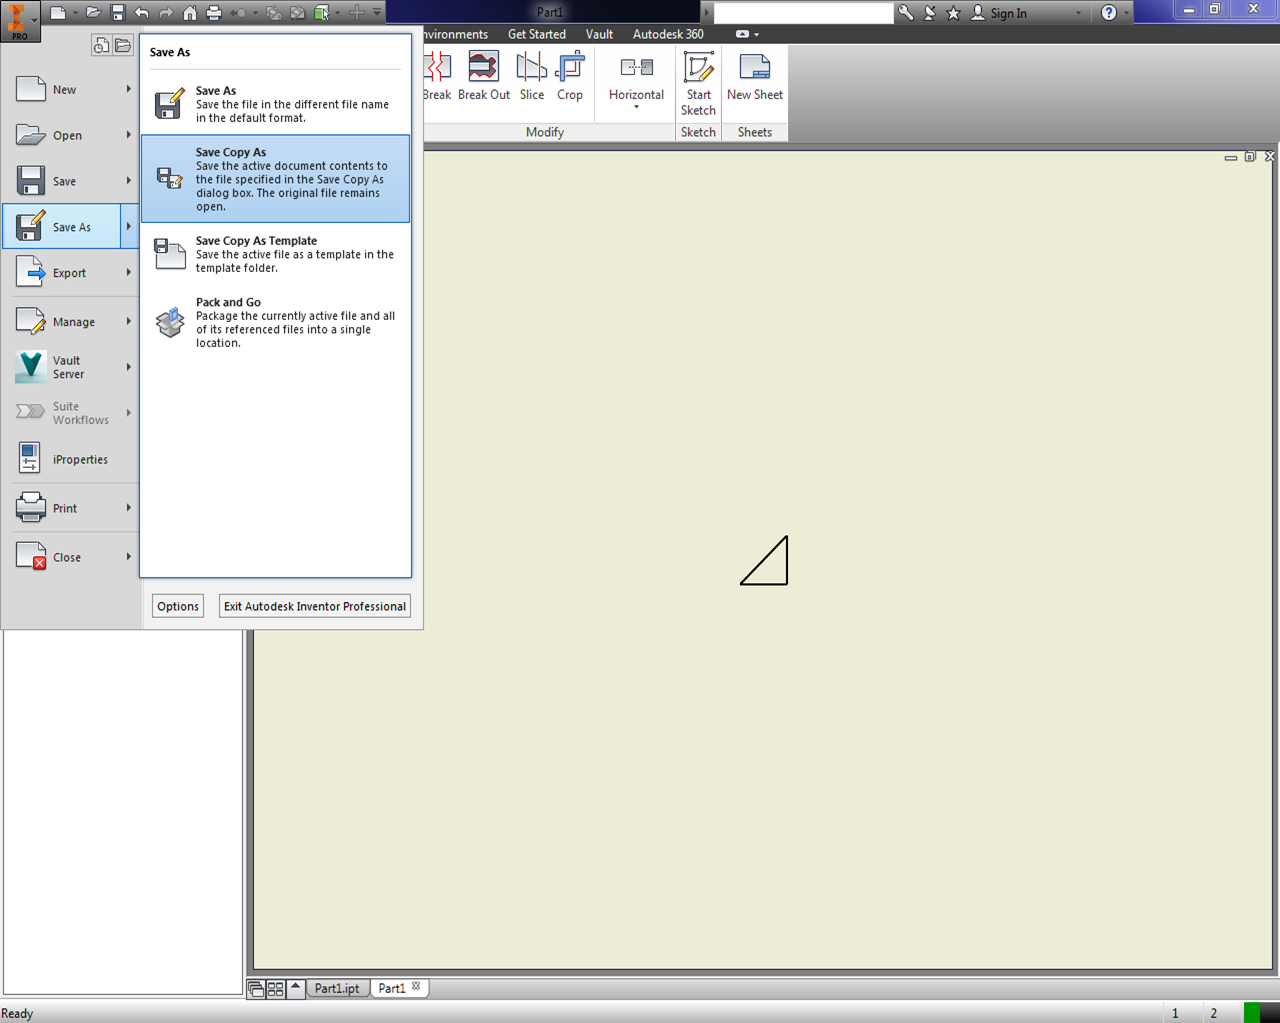The width and height of the screenshot is (1280, 1023).
Task: Select the Break tool in the Modify panel
Action: 437,75
